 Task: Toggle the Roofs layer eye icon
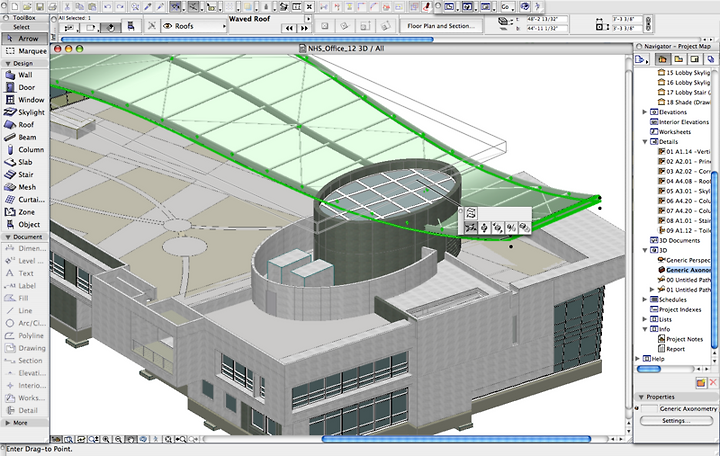point(168,26)
